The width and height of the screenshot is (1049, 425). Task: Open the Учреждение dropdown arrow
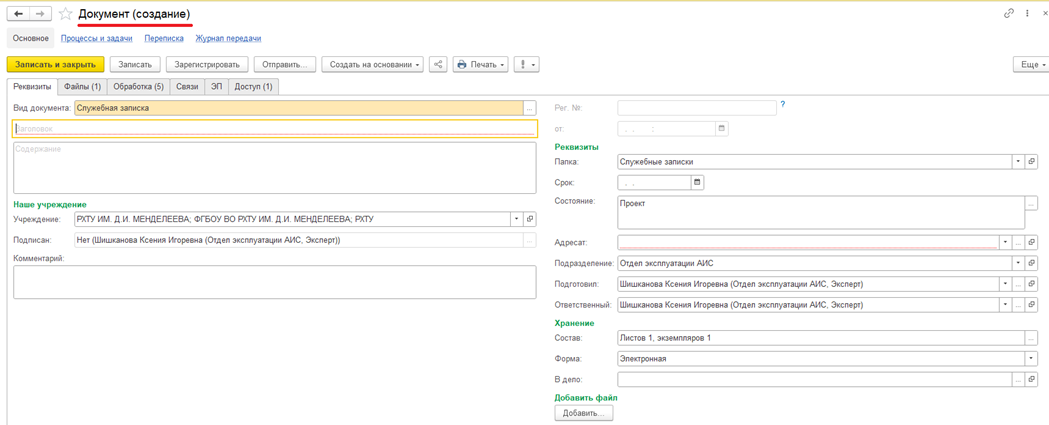click(517, 220)
